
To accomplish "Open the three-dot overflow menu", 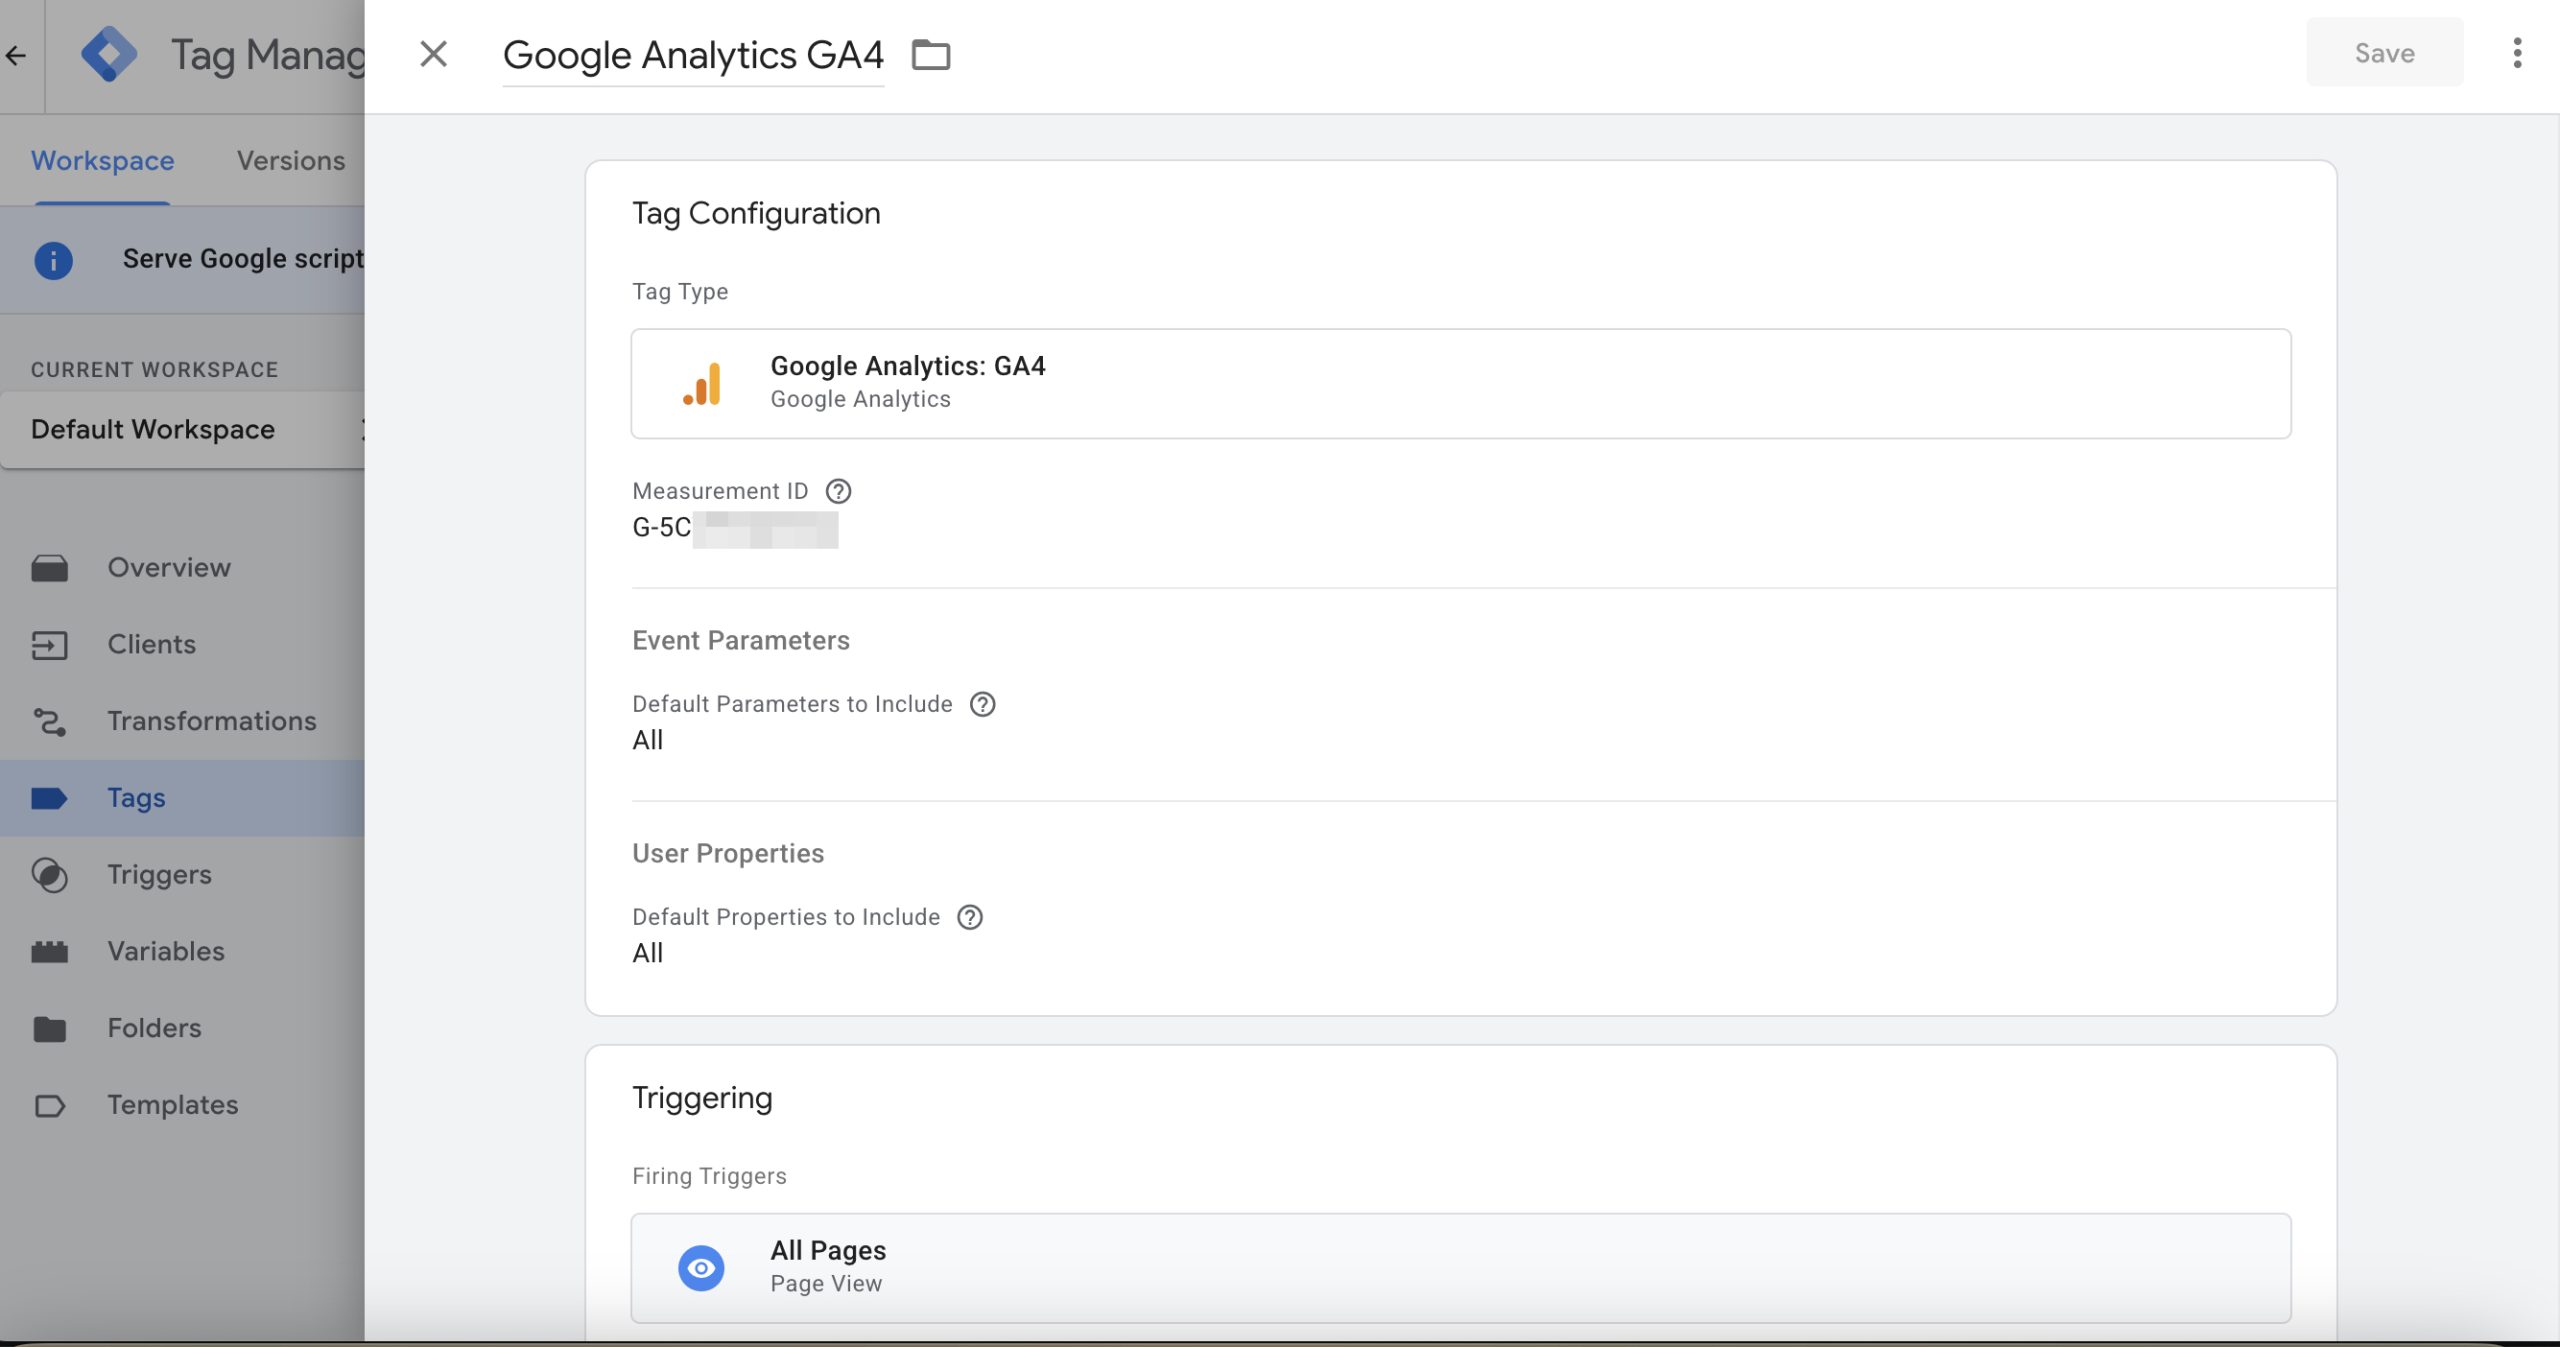I will (2517, 55).
